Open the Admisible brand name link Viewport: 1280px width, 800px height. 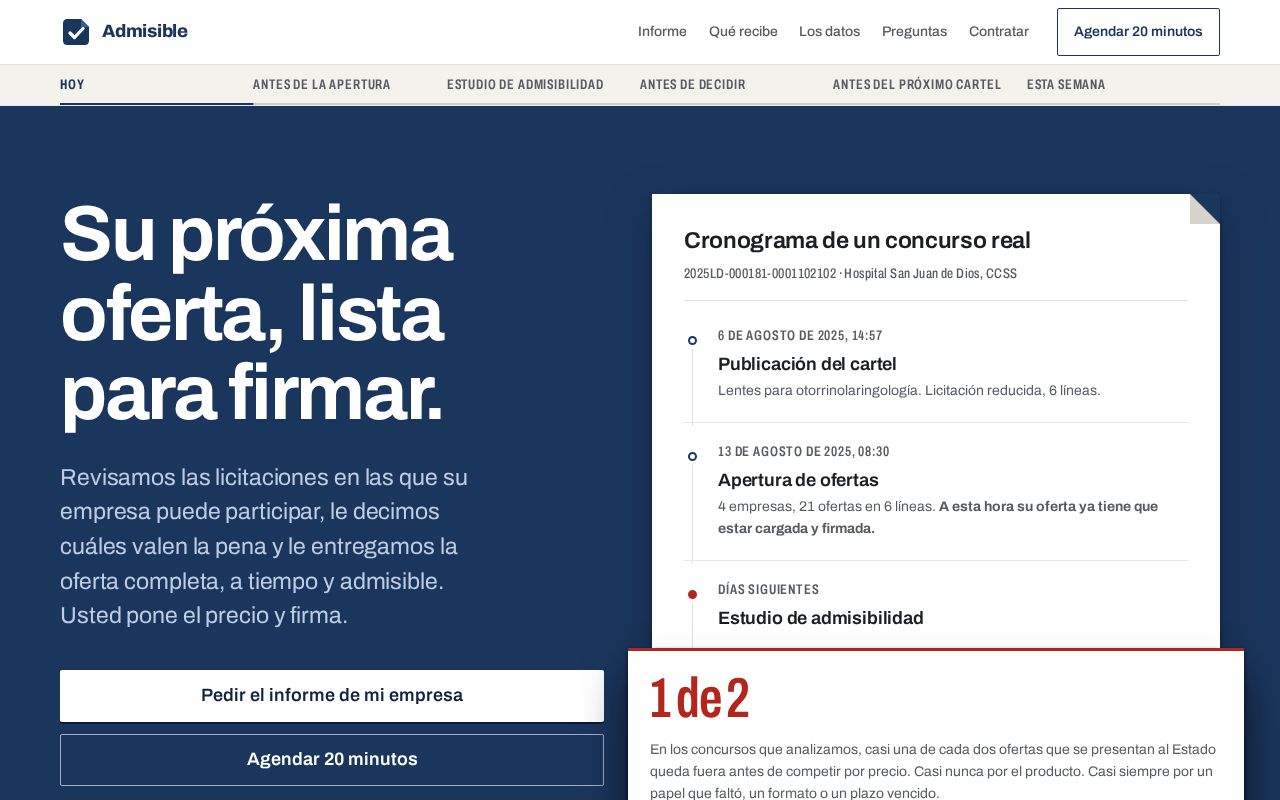(x=144, y=31)
